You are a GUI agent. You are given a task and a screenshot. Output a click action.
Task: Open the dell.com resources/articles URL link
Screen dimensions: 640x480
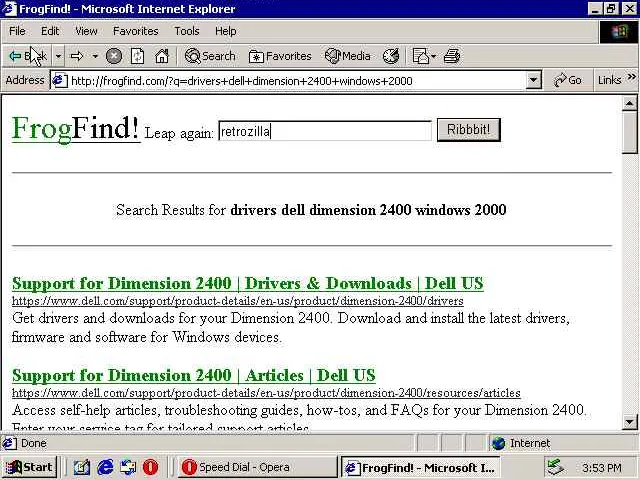pos(266,393)
